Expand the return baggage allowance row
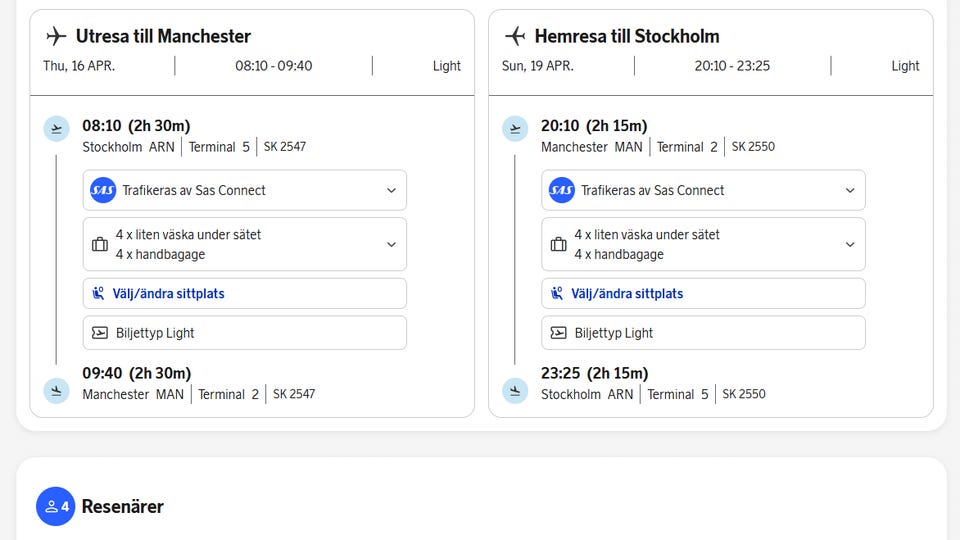Viewport: 960px width, 540px height. pos(850,244)
